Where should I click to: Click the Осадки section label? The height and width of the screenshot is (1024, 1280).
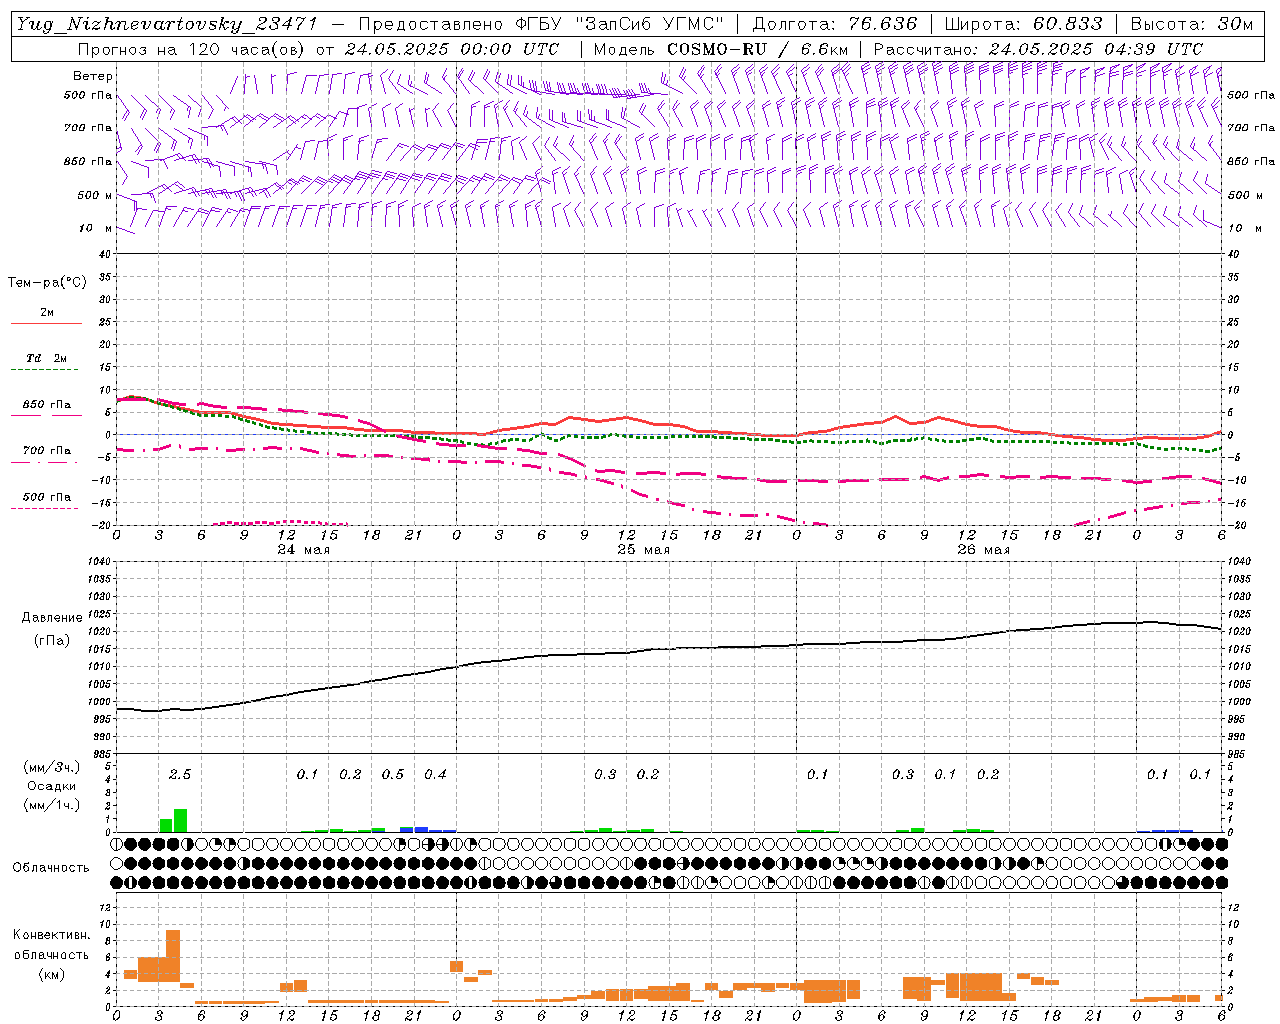51,787
